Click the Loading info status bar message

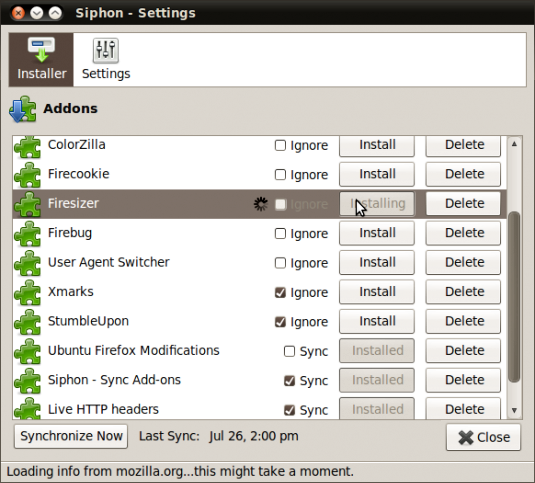pos(180,471)
